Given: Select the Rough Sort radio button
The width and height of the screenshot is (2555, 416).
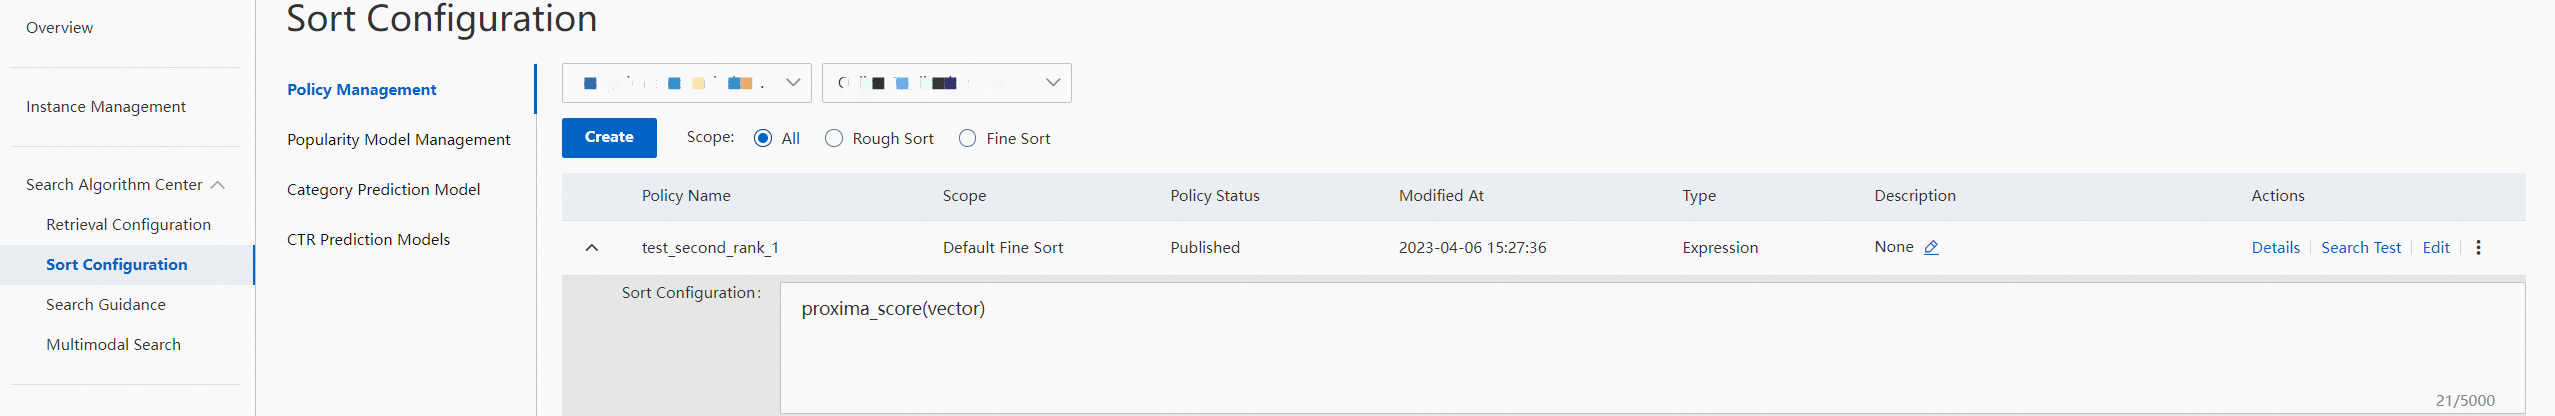Looking at the screenshot, I should (834, 138).
